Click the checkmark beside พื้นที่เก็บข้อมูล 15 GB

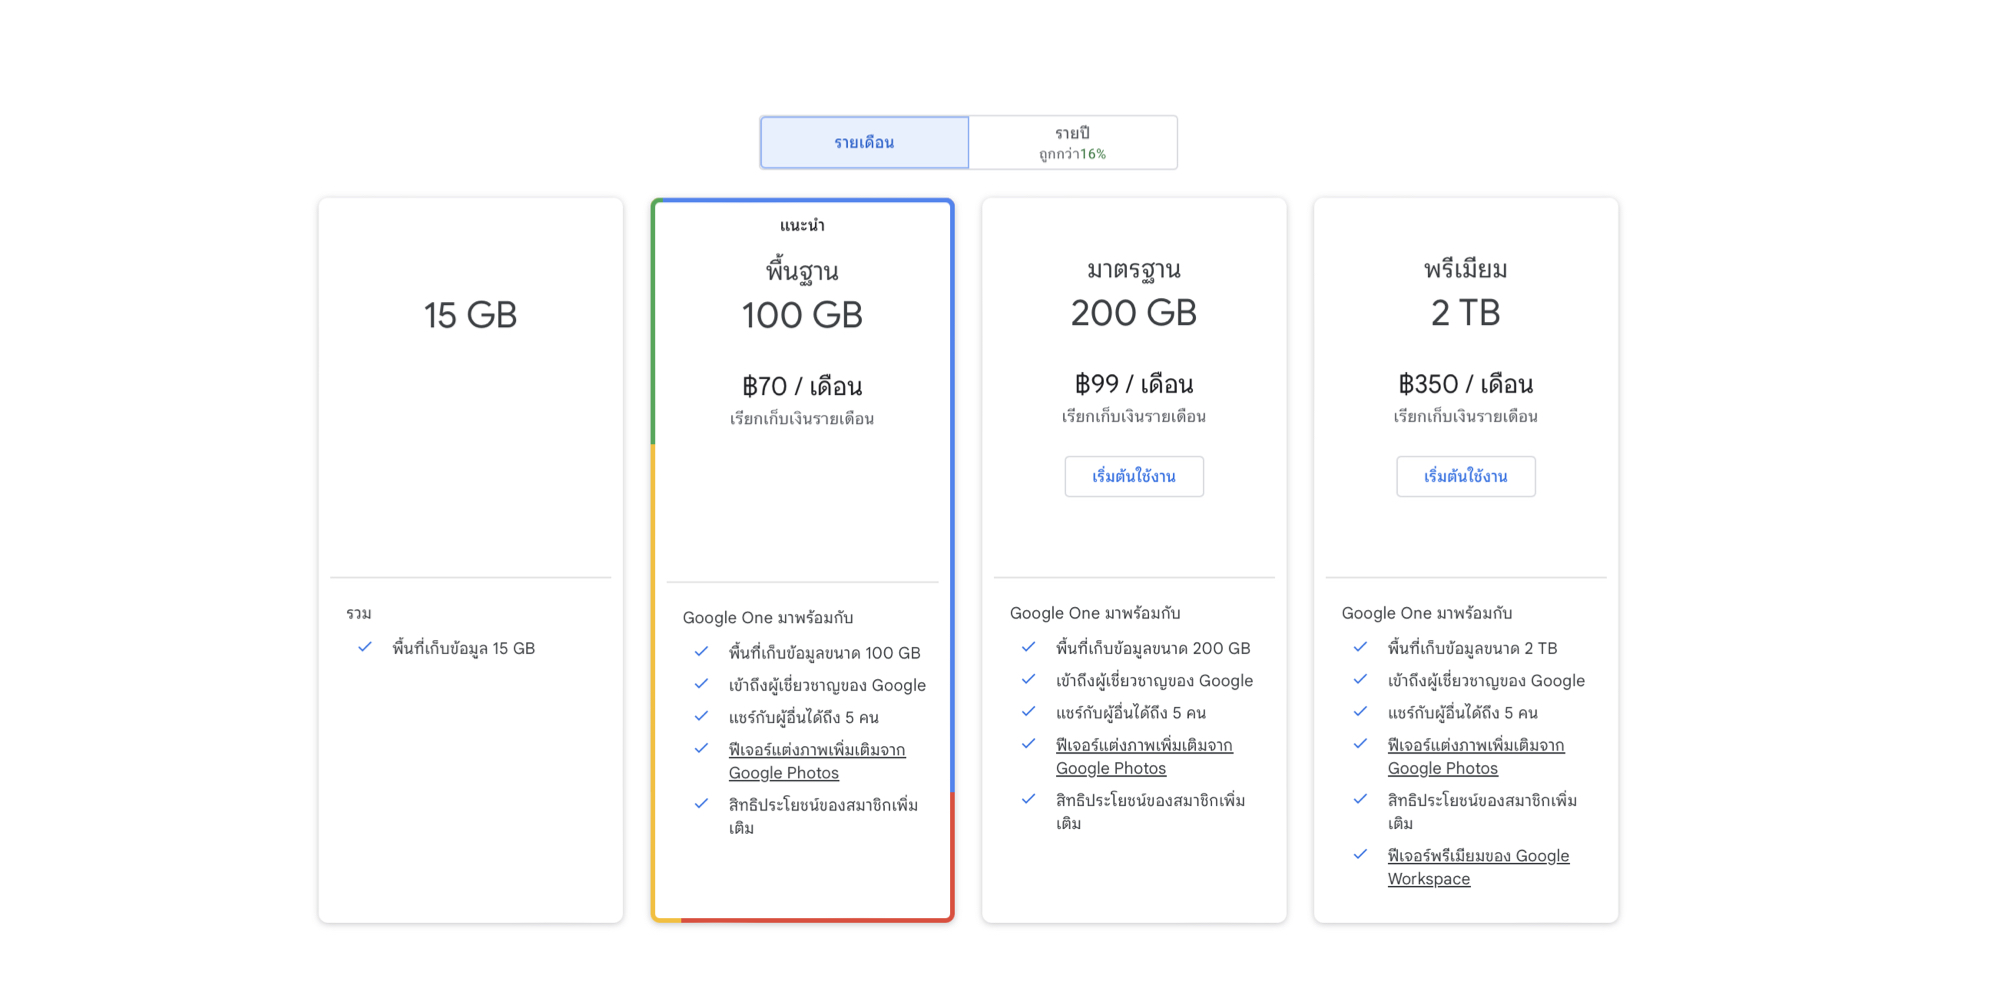tap(365, 647)
